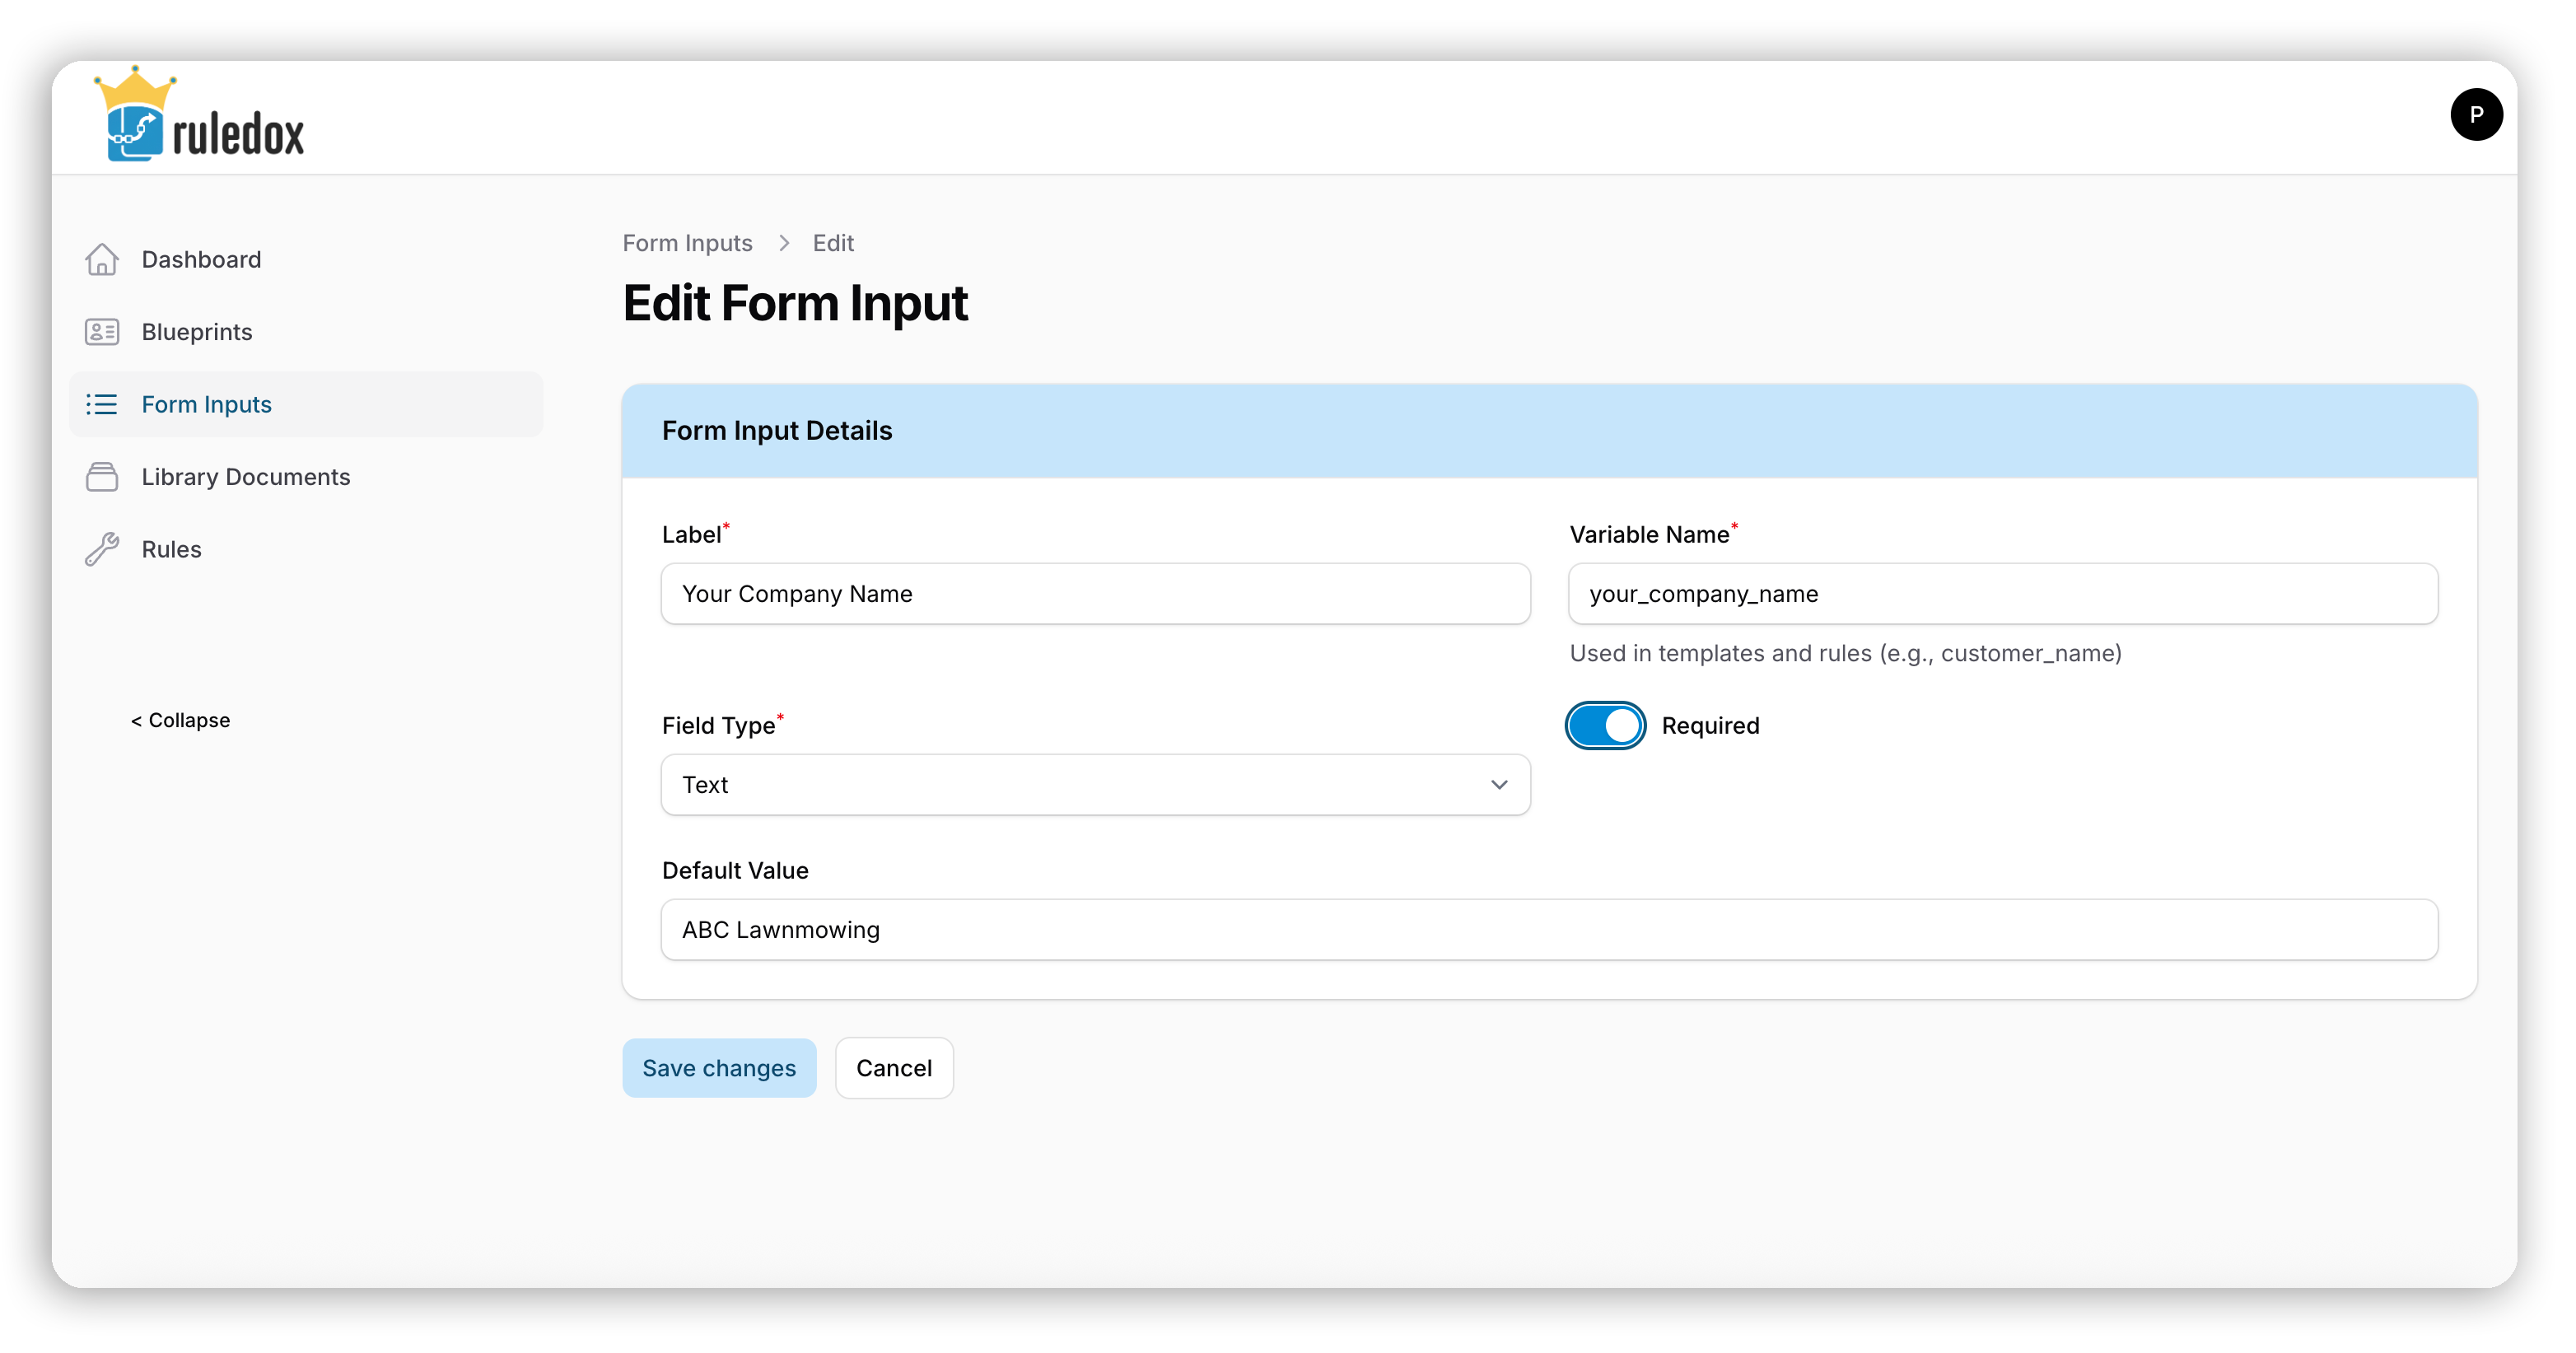Image resolution: width=2576 pixels, height=1353 pixels.
Task: Click the Library Documents stack icon
Action: pos(102,477)
